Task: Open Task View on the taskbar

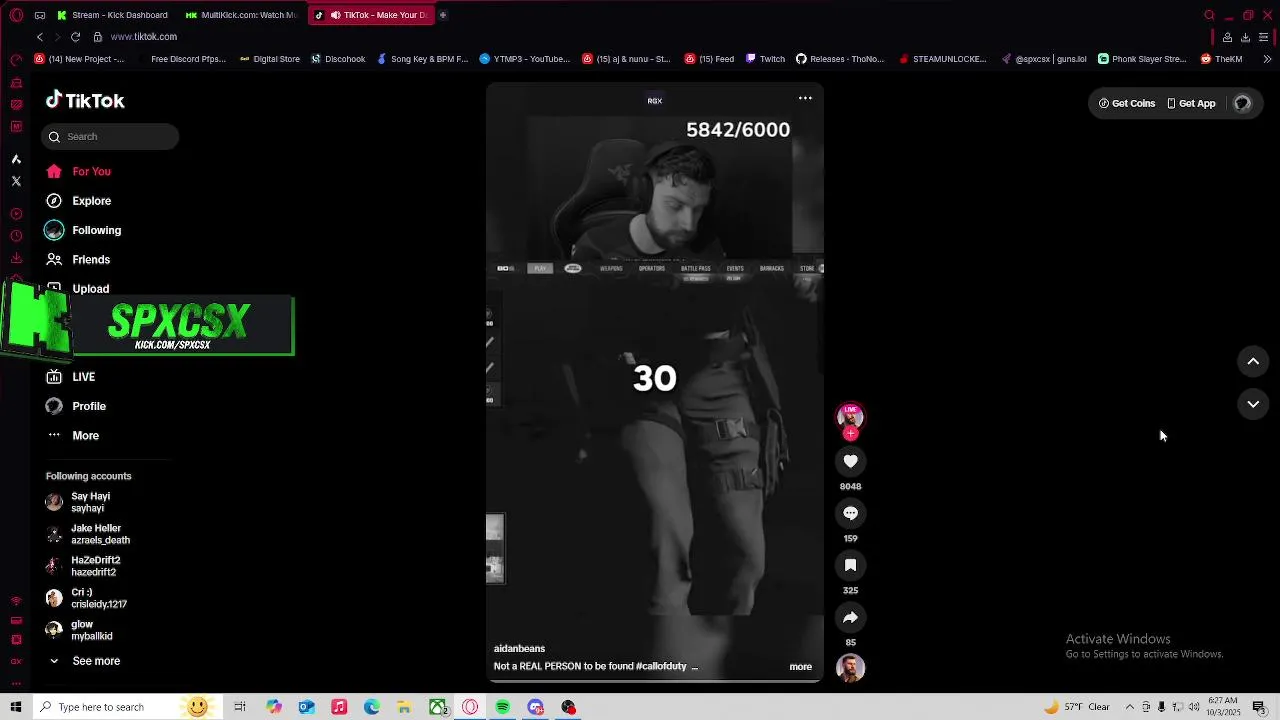Action: [x=240, y=707]
